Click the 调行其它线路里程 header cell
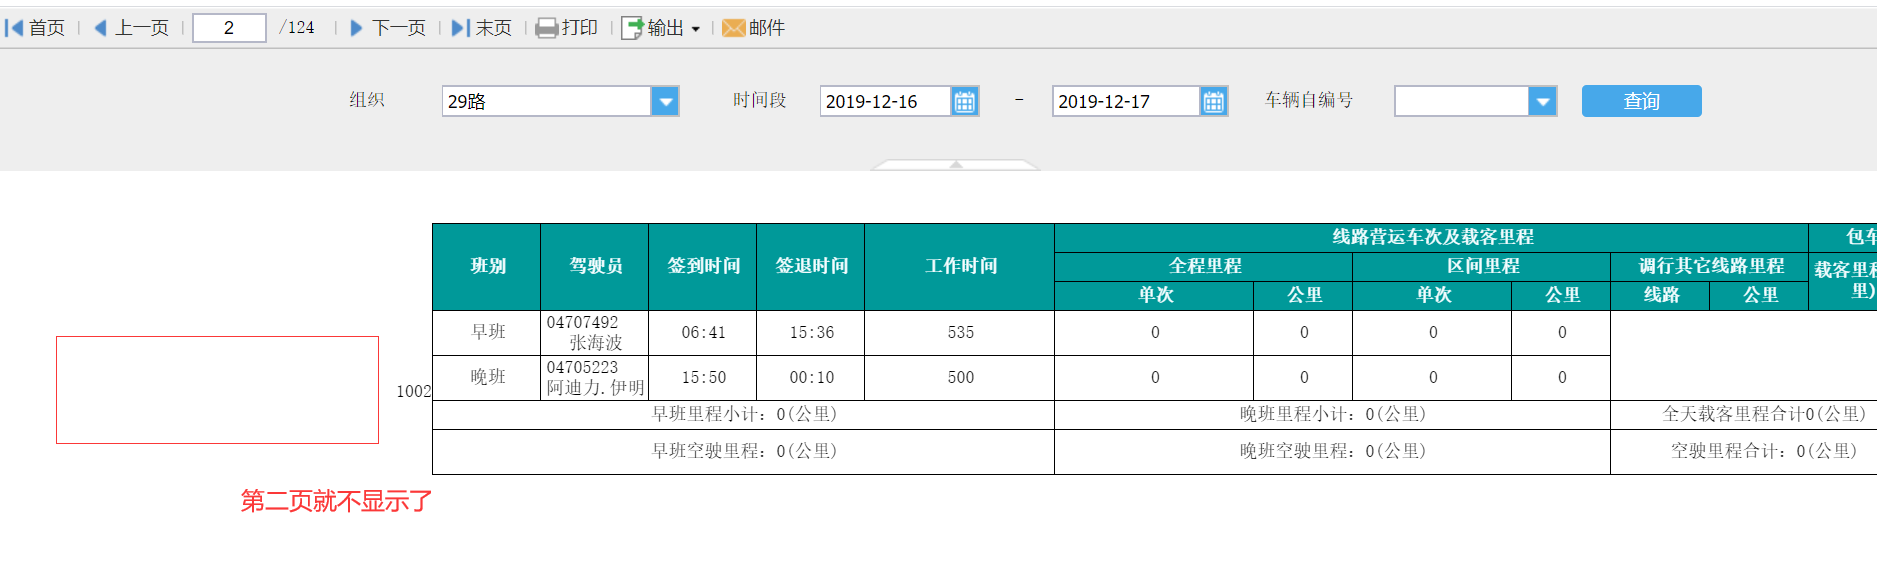Screen dimensions: 1877x572 (1710, 267)
